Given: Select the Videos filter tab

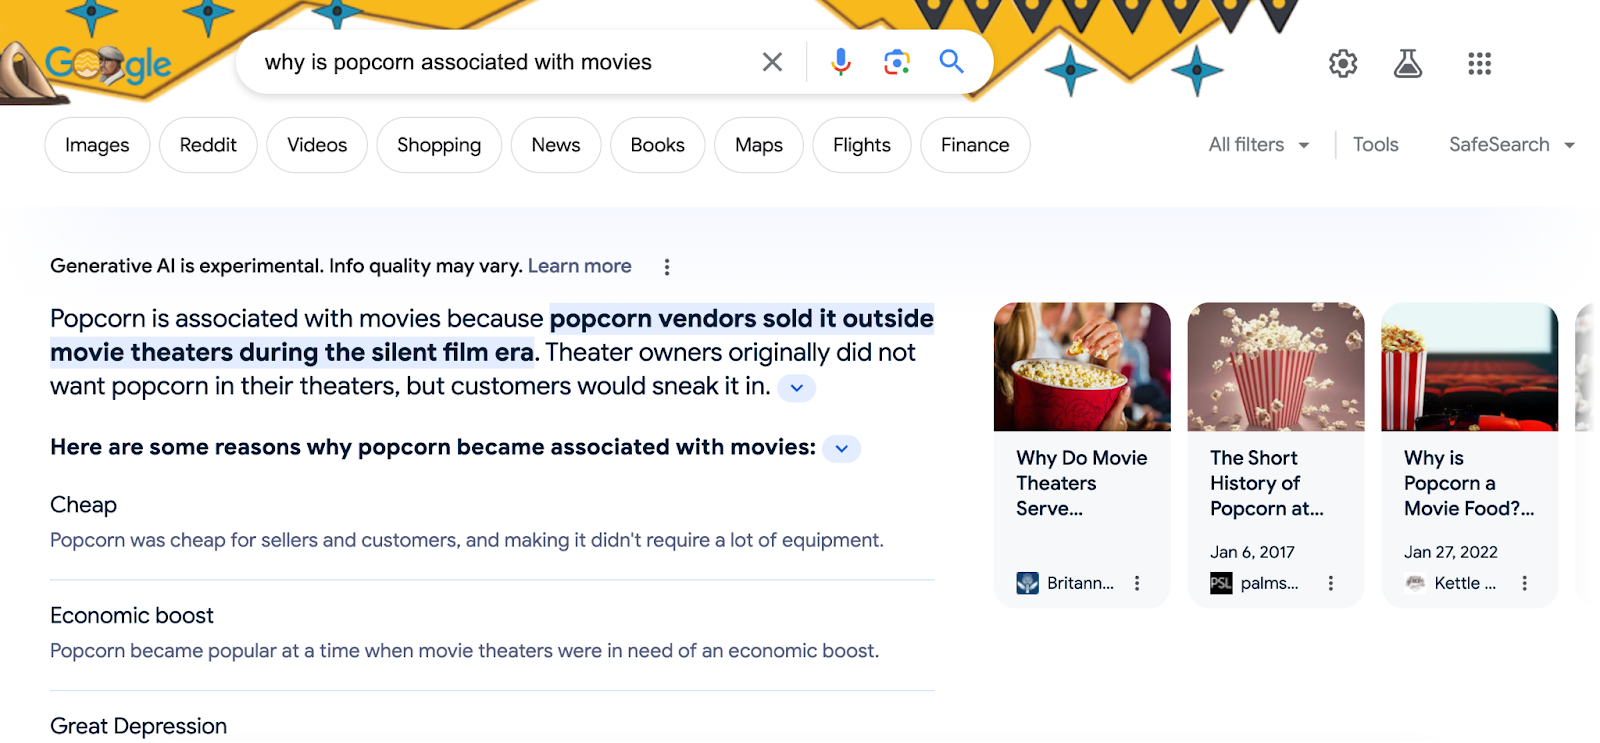Looking at the screenshot, I should point(317,145).
